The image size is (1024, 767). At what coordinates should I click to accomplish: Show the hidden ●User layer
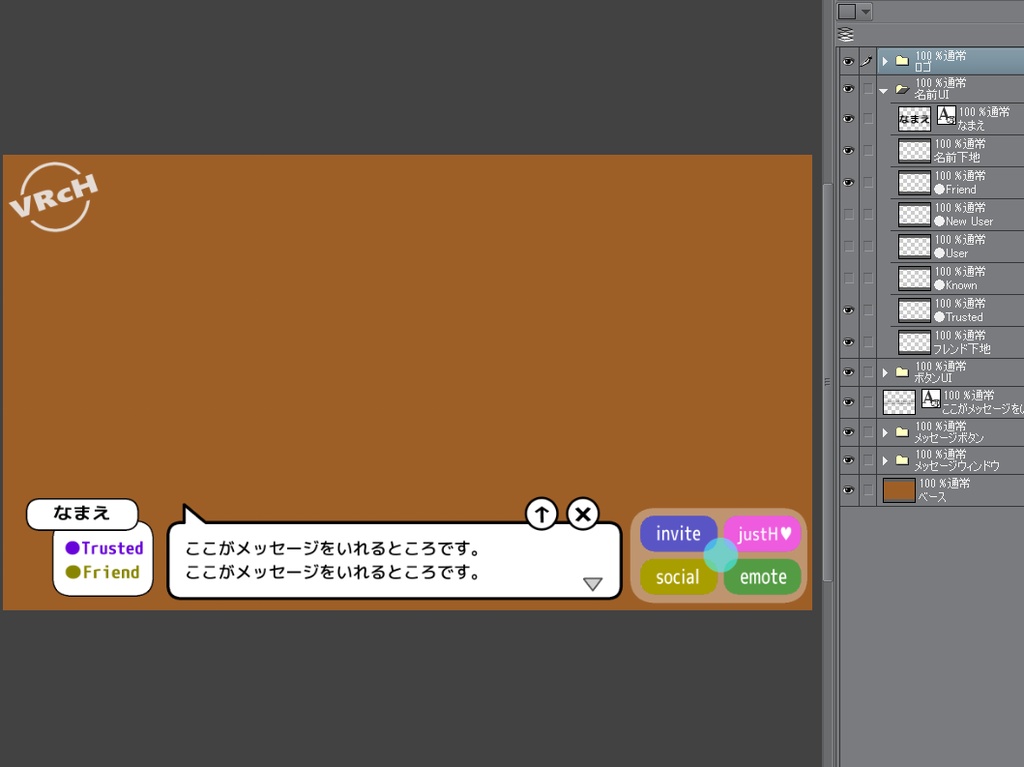pyautogui.click(x=848, y=246)
